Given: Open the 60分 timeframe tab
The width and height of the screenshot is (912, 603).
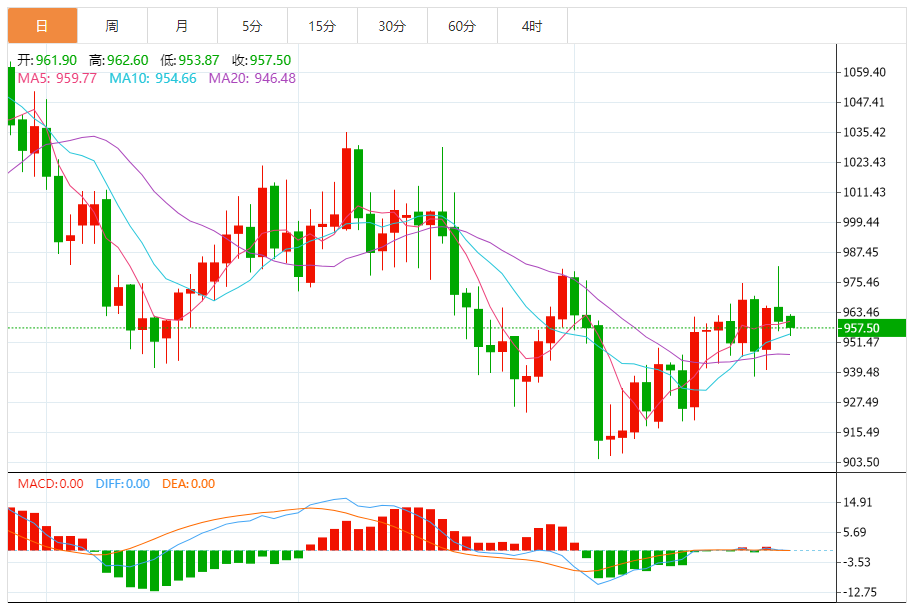Looking at the screenshot, I should tap(462, 26).
